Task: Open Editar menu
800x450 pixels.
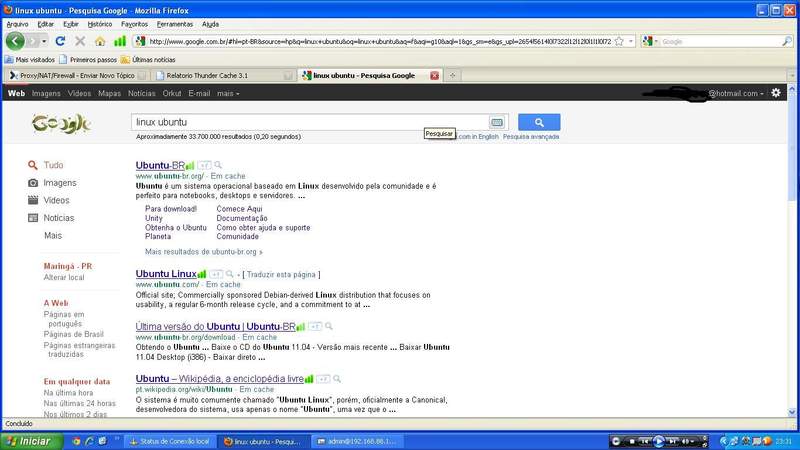Action: 45,24
